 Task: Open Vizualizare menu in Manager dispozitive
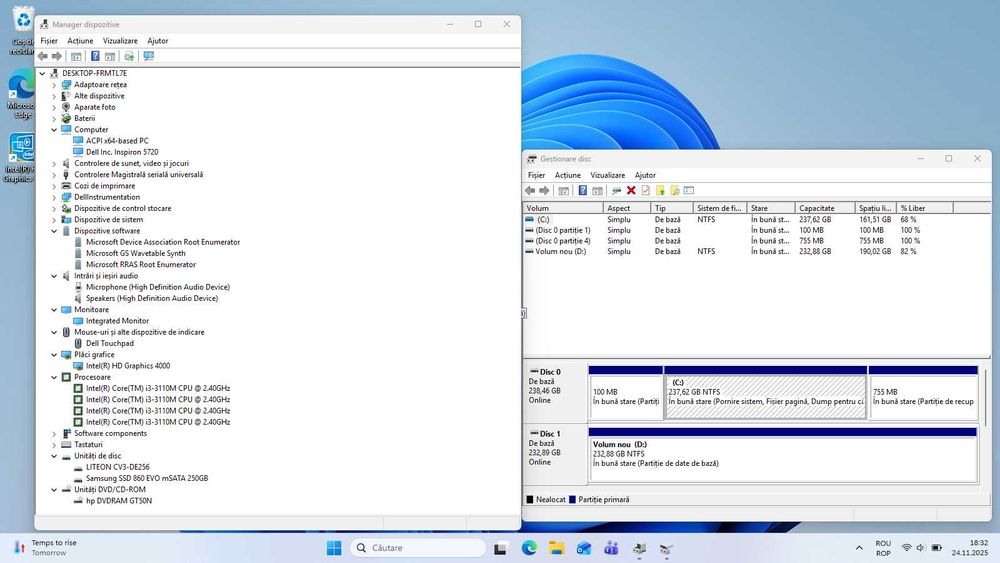point(120,41)
